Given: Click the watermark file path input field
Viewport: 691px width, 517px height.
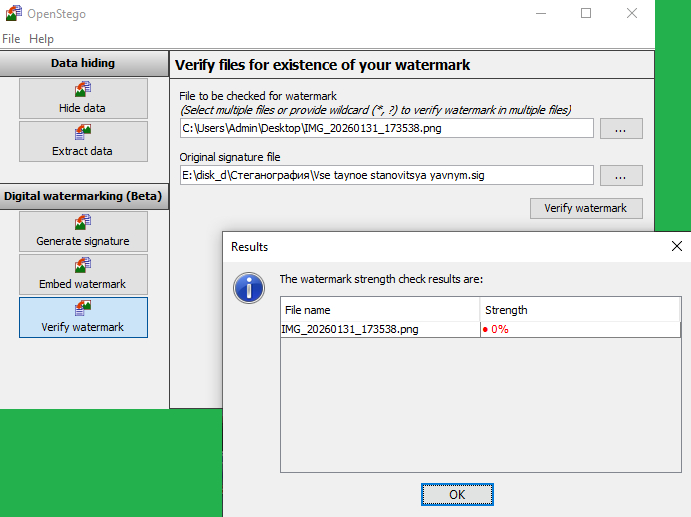Looking at the screenshot, I should (x=386, y=128).
